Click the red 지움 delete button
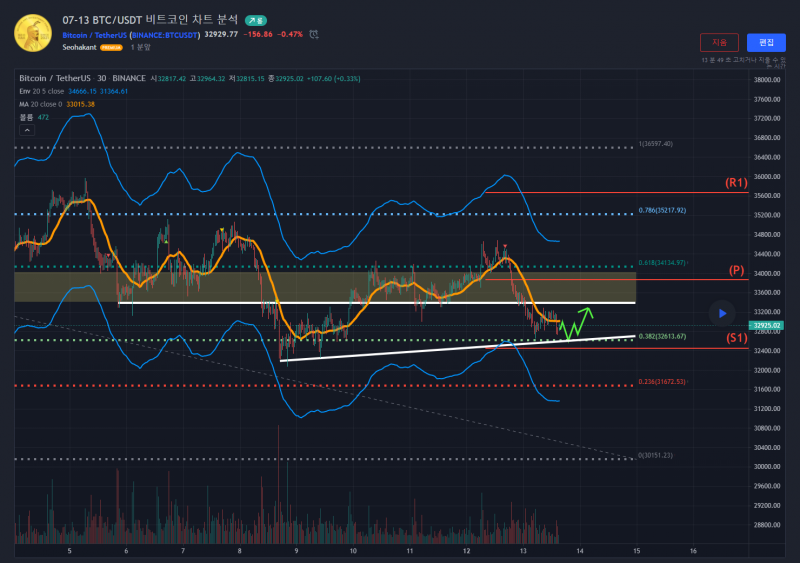 (x=720, y=43)
